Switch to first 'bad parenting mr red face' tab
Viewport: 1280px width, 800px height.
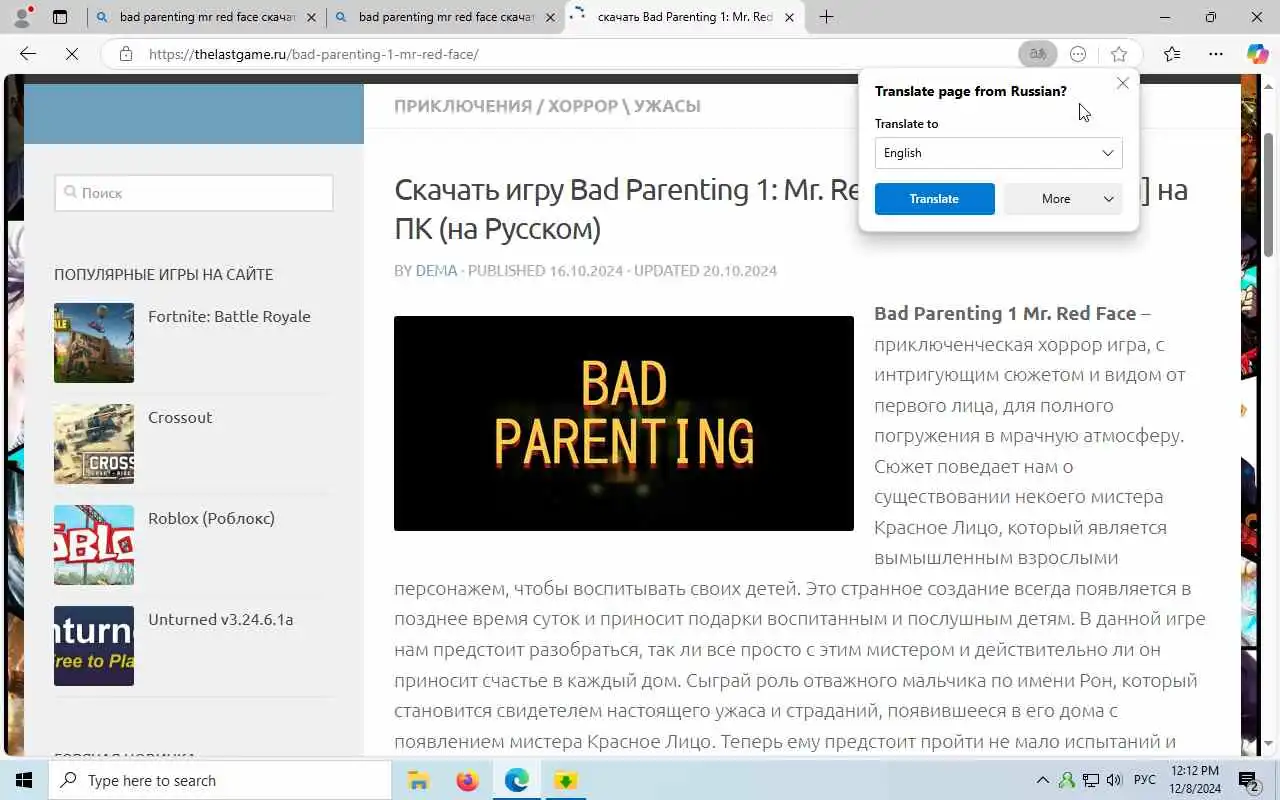point(206,17)
